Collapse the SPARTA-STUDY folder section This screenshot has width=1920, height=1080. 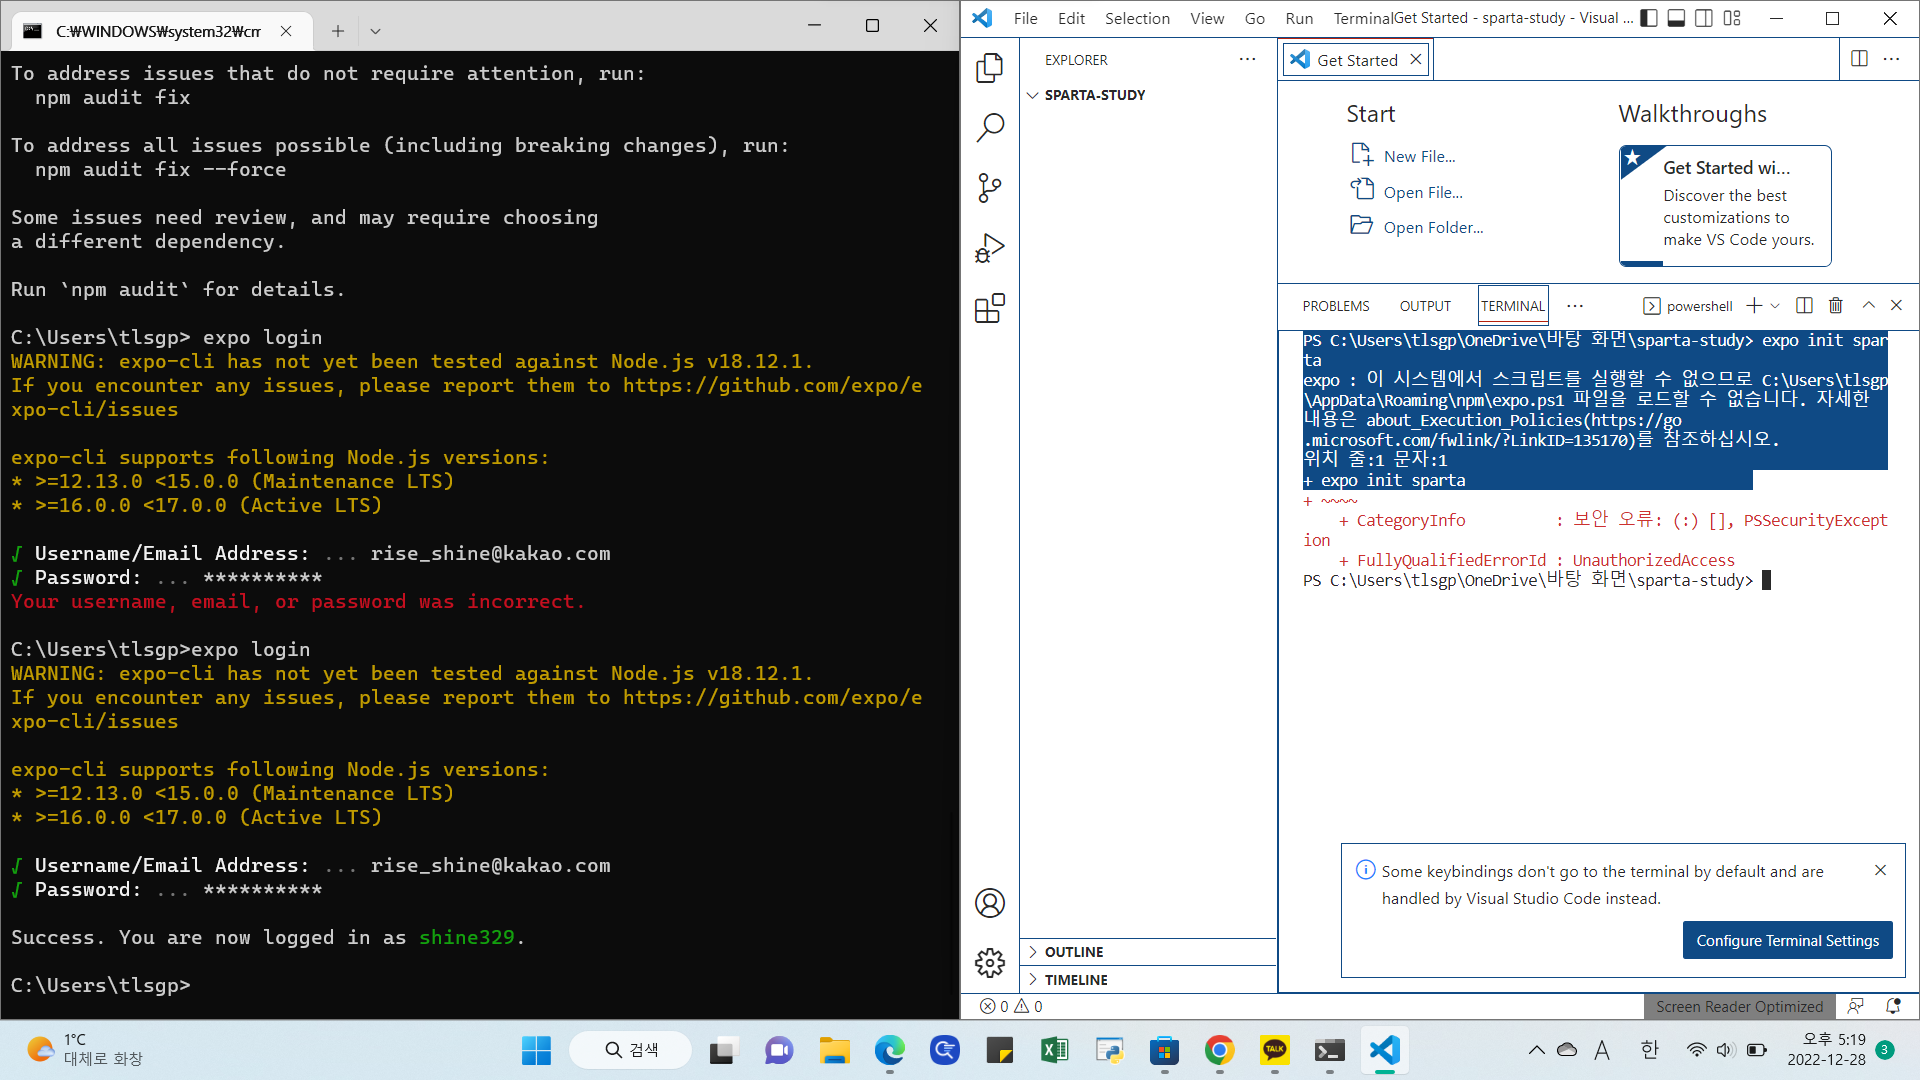click(1148, 95)
